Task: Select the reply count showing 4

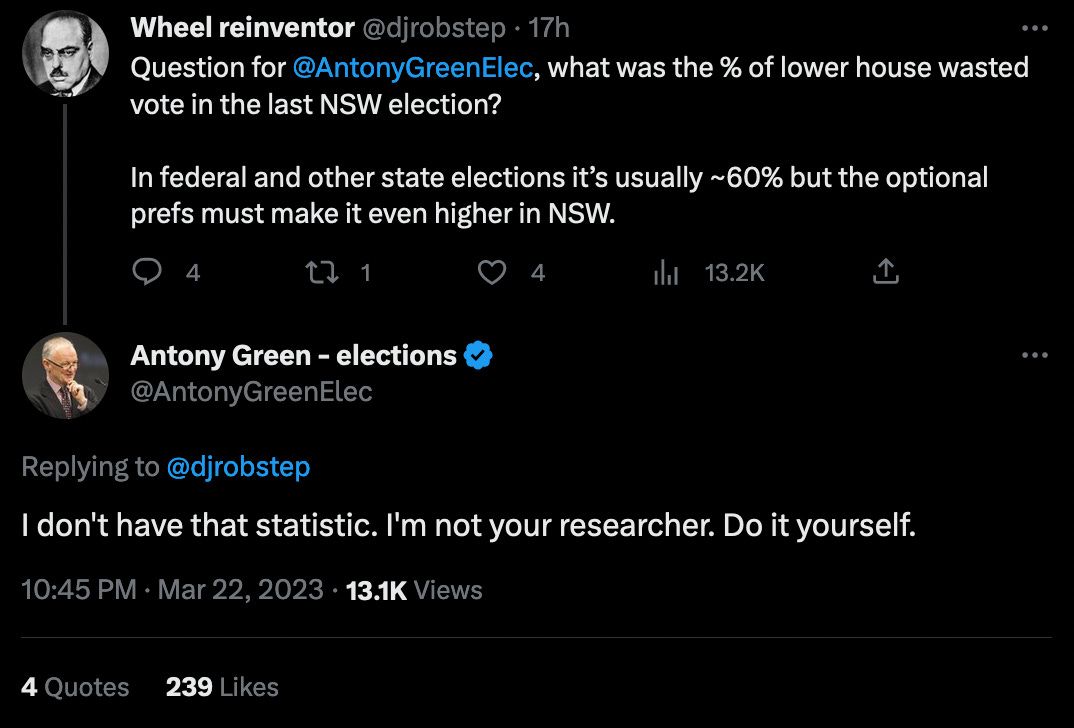Action: point(190,271)
